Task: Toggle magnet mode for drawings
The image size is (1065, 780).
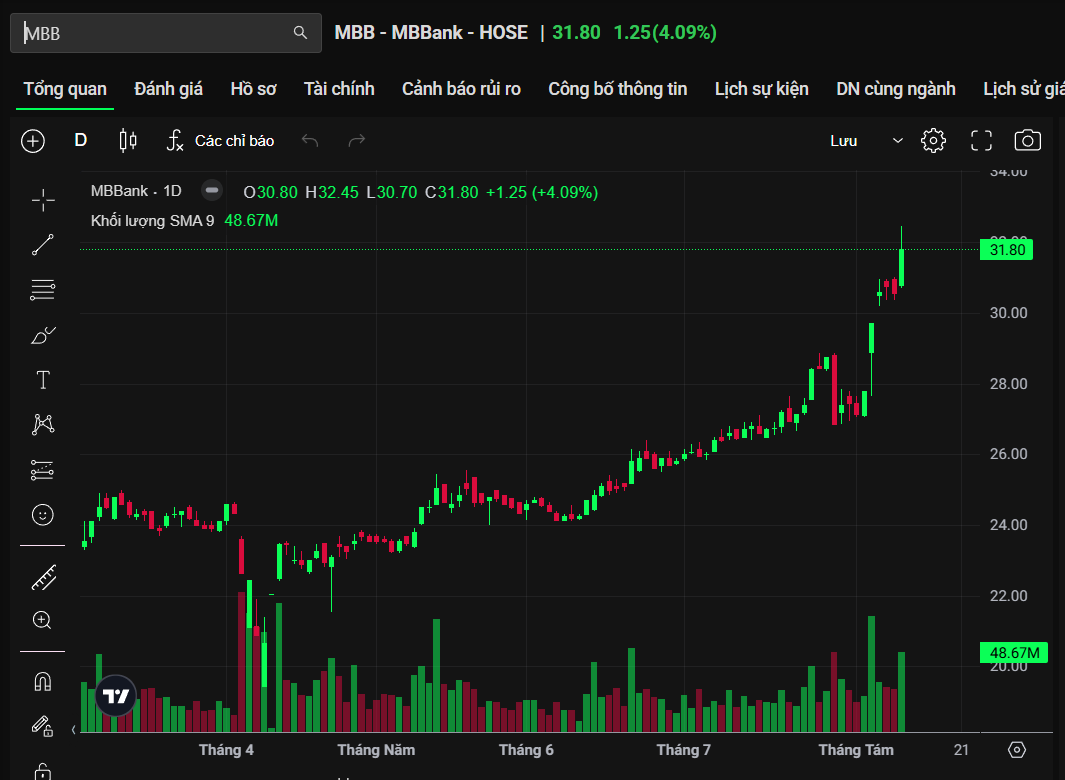Action: (43, 681)
